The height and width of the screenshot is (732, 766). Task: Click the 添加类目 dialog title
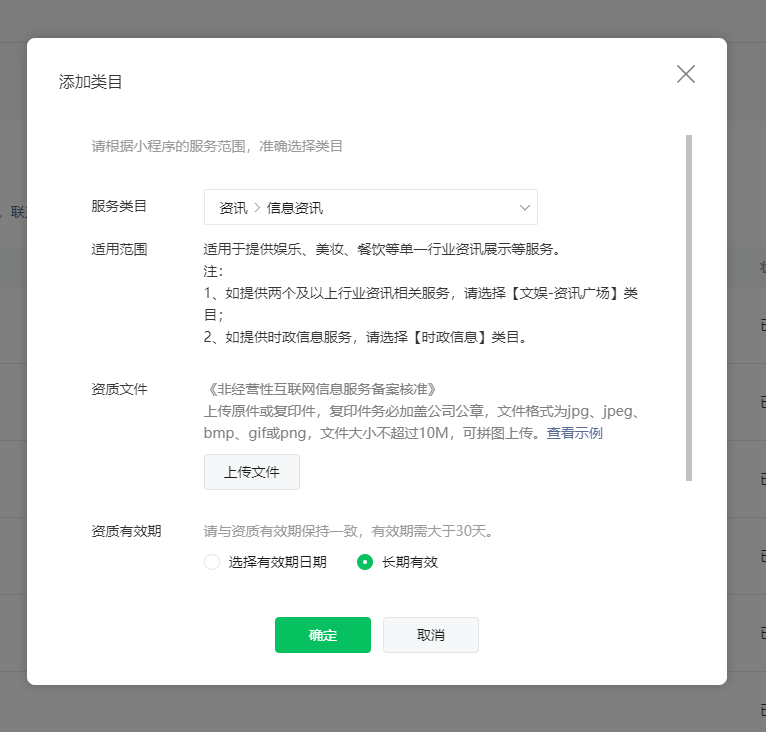point(91,82)
